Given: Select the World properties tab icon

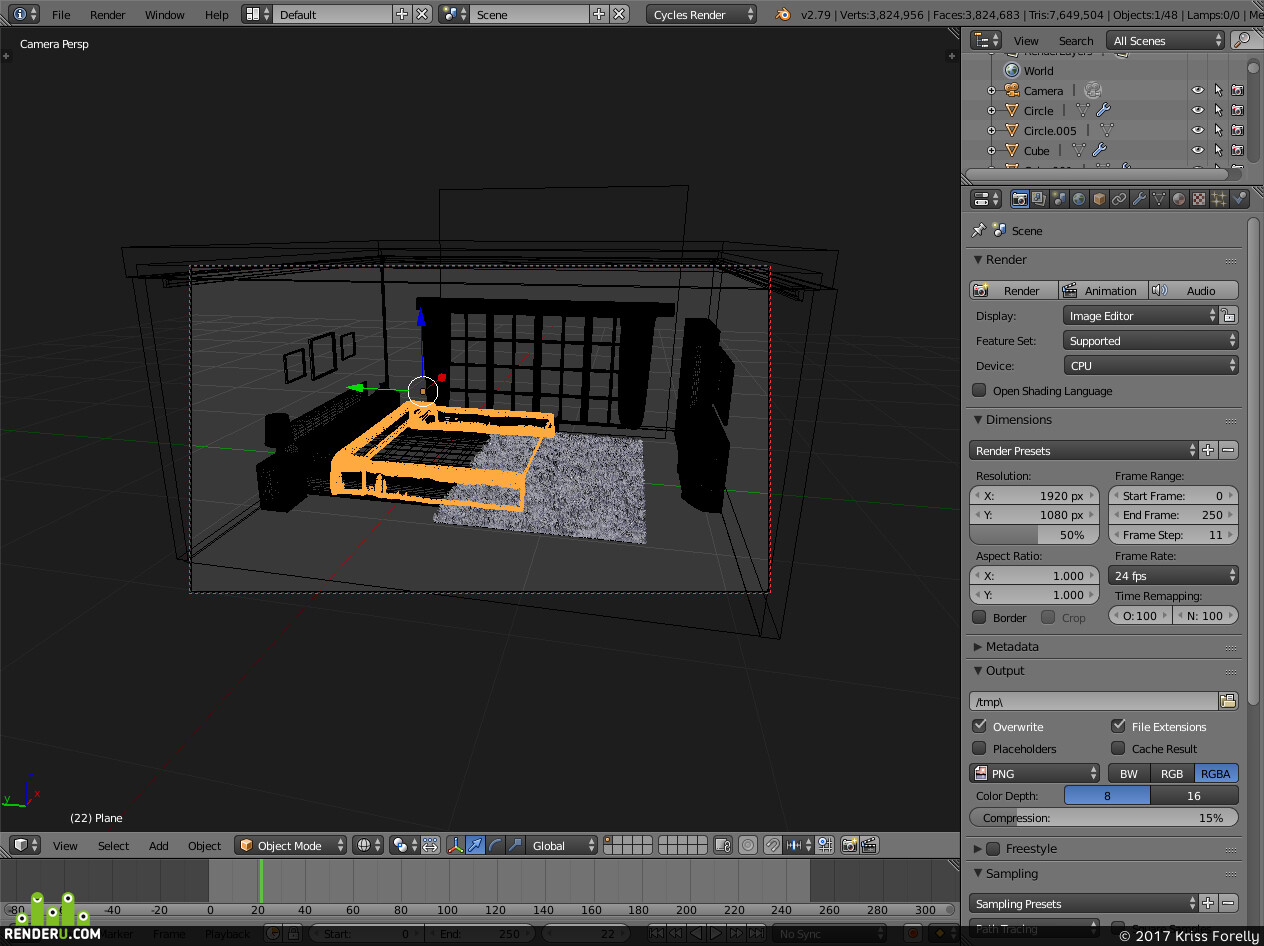Looking at the screenshot, I should (1079, 199).
